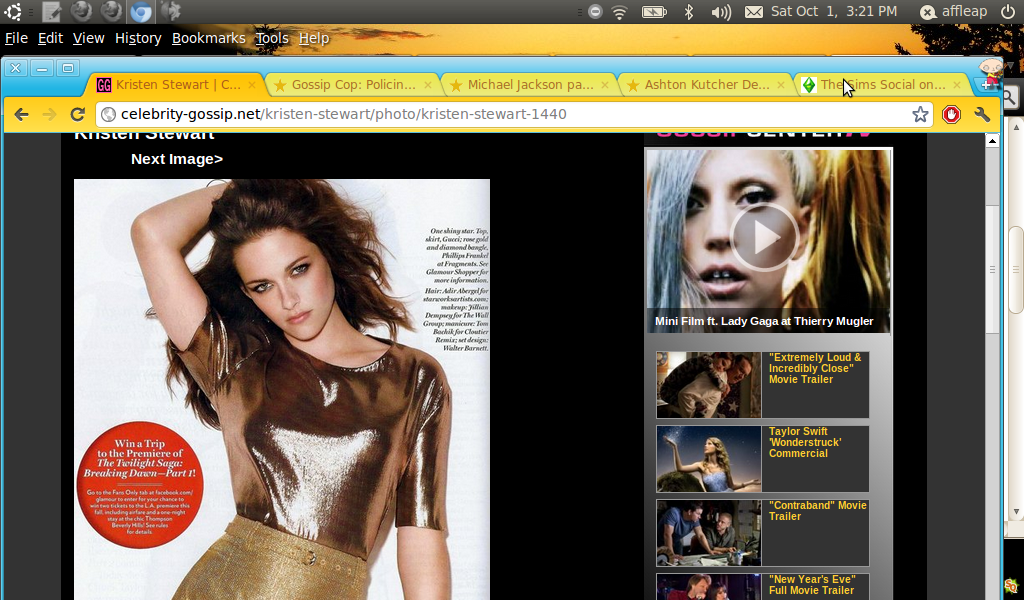Open the Ubuntu logo main menu
The image size is (1024, 600).
click(x=12, y=11)
